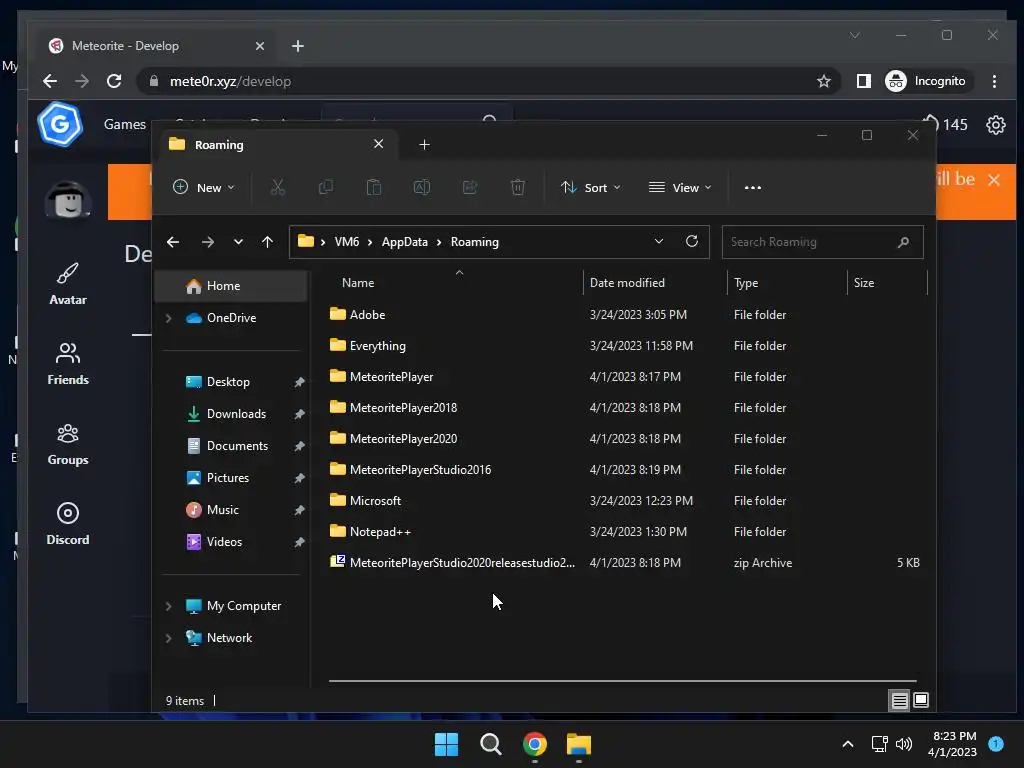Click the Meteorite G logo
This screenshot has height=768, width=1024.
coord(60,124)
